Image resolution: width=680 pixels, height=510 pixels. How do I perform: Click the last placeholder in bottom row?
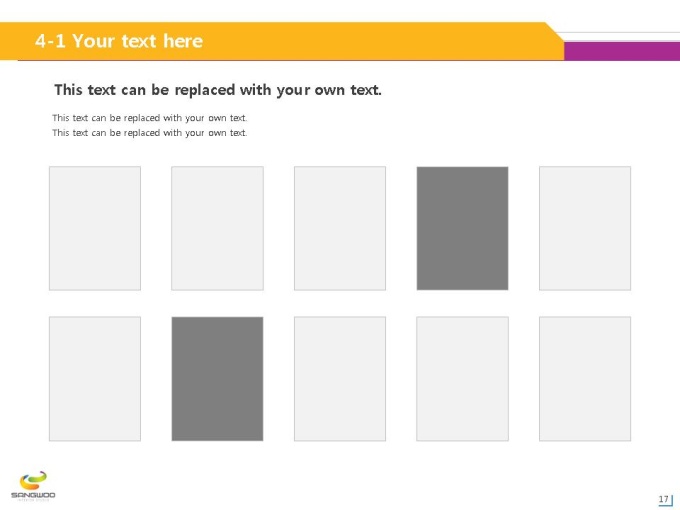coord(585,379)
